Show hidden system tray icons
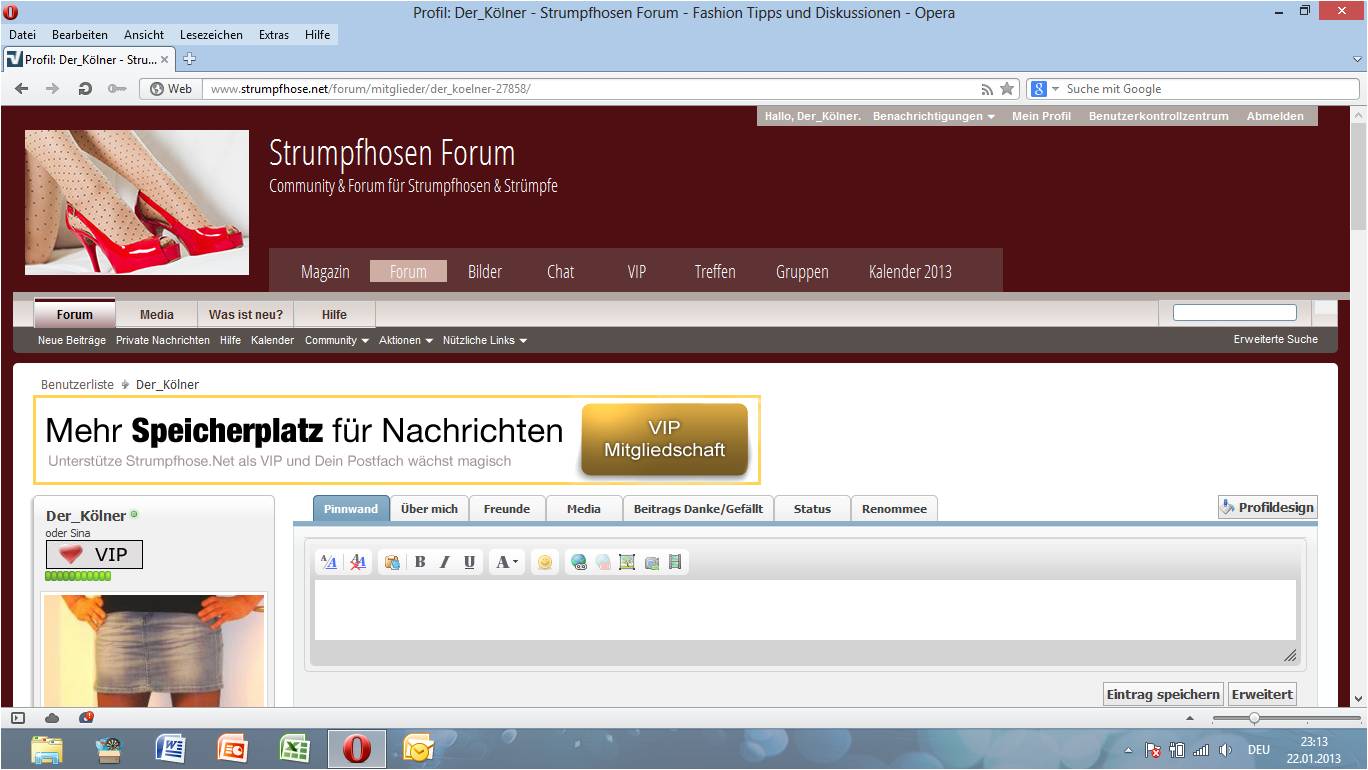The image size is (1368, 770). (1128, 750)
